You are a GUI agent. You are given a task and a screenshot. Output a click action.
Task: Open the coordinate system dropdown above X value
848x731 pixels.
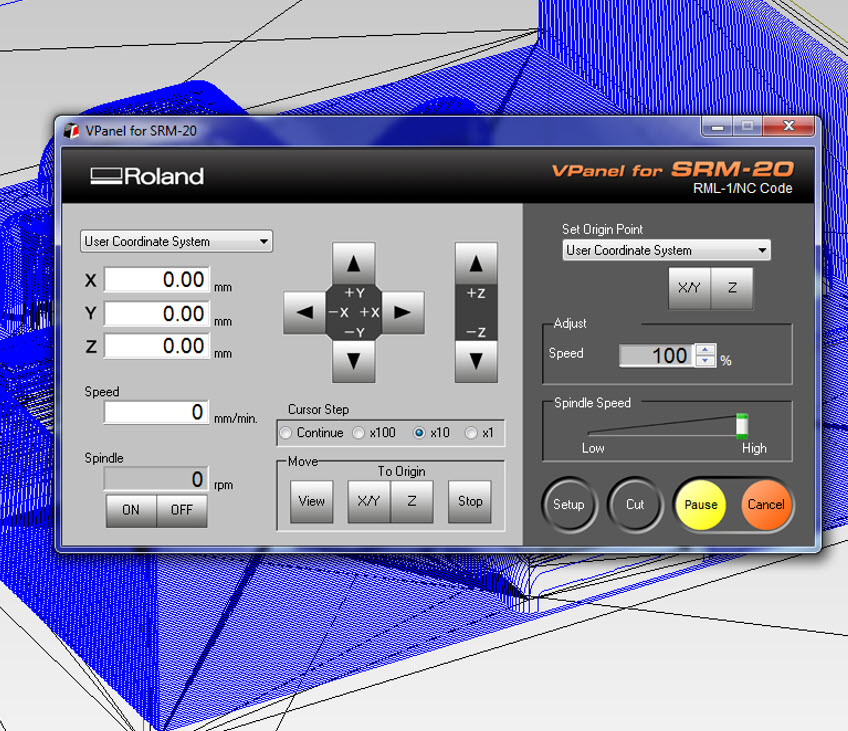[176, 241]
